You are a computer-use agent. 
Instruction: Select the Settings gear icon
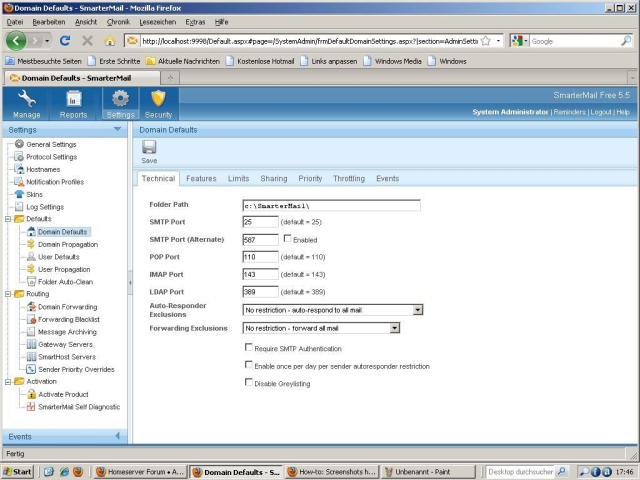(x=120, y=99)
